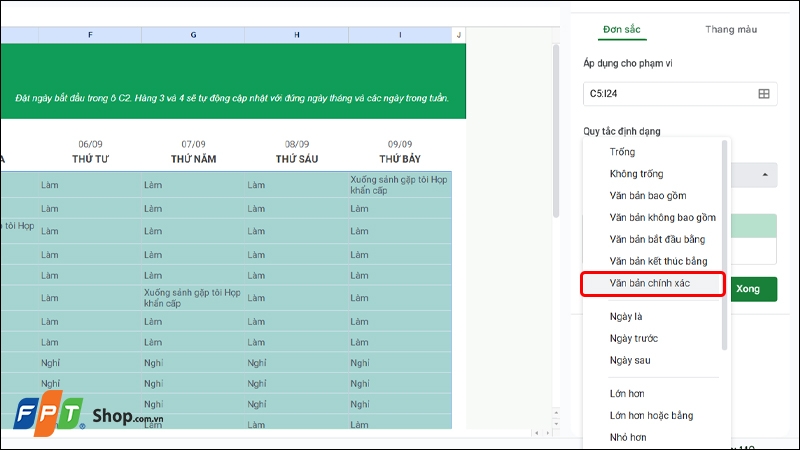Click the THỨ BẢY header cell

point(400,159)
